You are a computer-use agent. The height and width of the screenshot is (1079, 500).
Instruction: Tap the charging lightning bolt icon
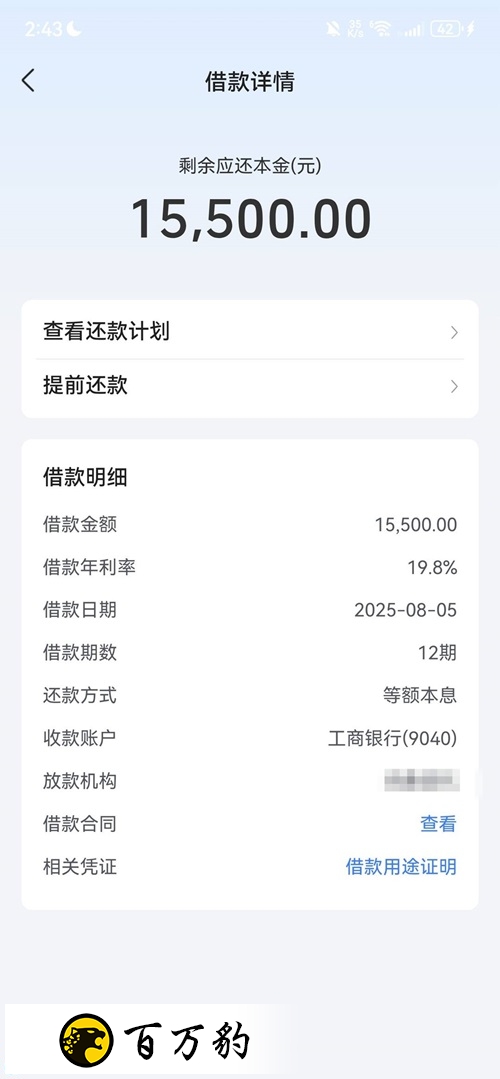[470, 29]
